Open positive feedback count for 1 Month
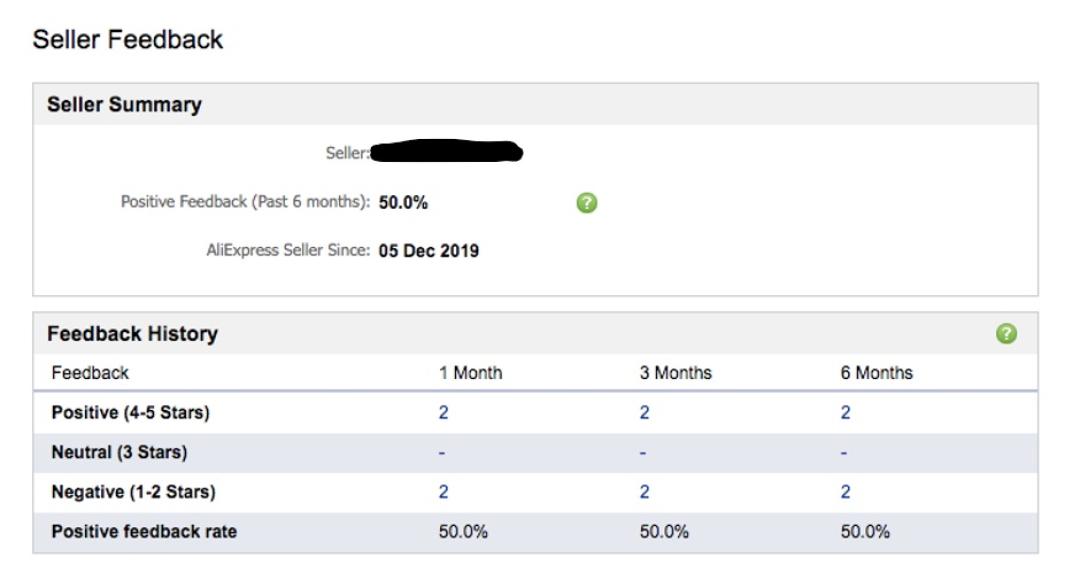The image size is (1080, 588). 444,412
